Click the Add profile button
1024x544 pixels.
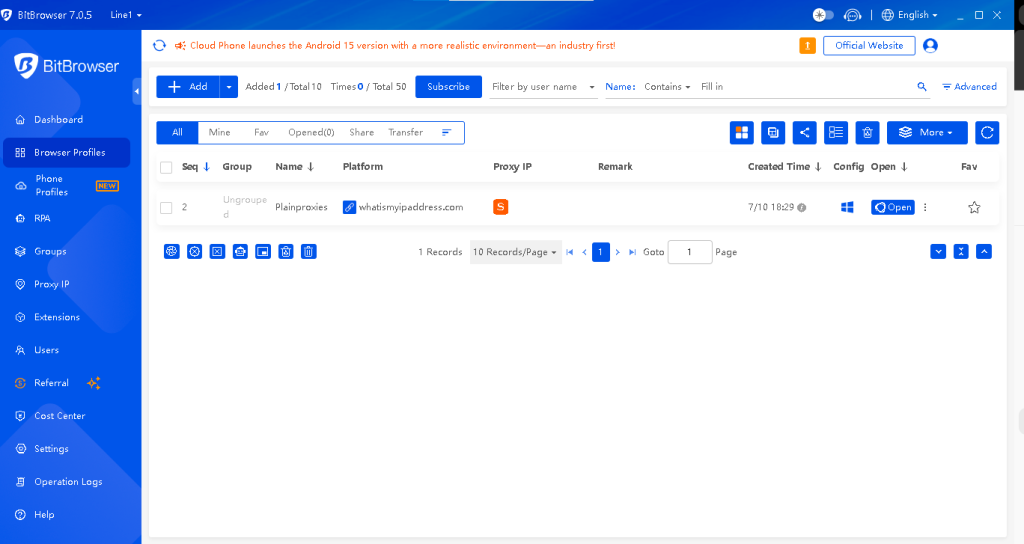[x=188, y=87]
